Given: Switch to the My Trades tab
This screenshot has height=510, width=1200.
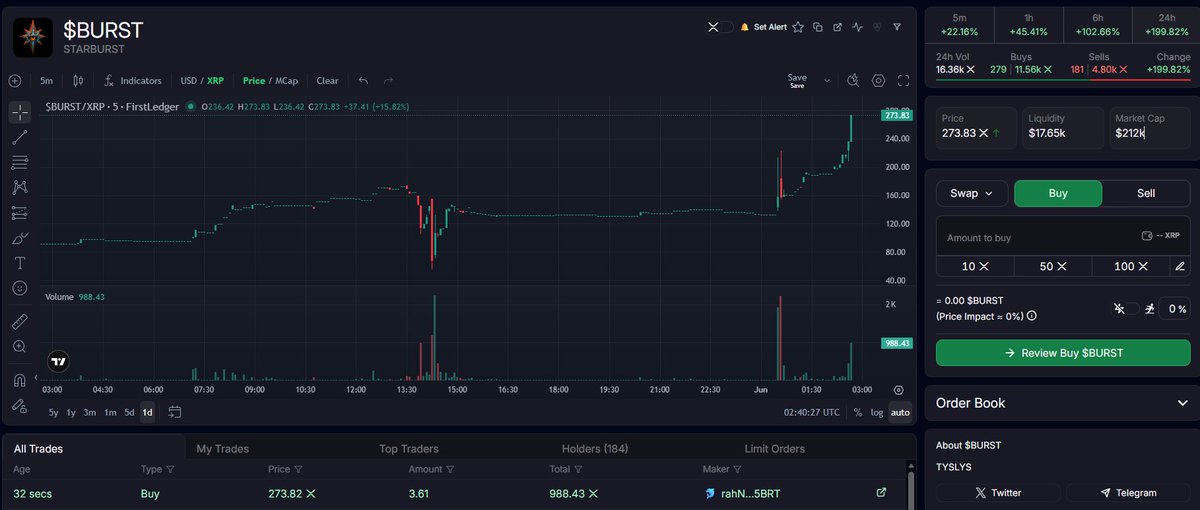Looking at the screenshot, I should (x=222, y=449).
